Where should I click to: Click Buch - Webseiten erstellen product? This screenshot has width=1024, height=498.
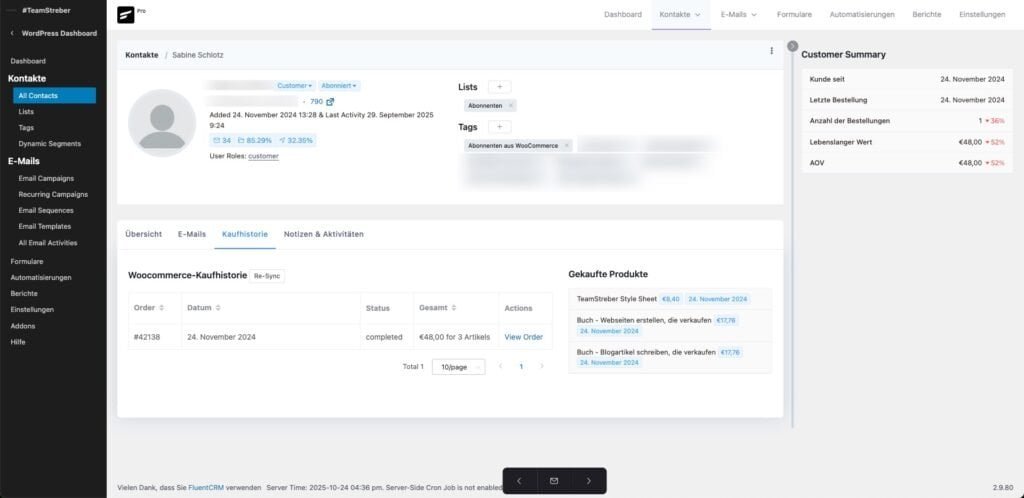tap(644, 320)
